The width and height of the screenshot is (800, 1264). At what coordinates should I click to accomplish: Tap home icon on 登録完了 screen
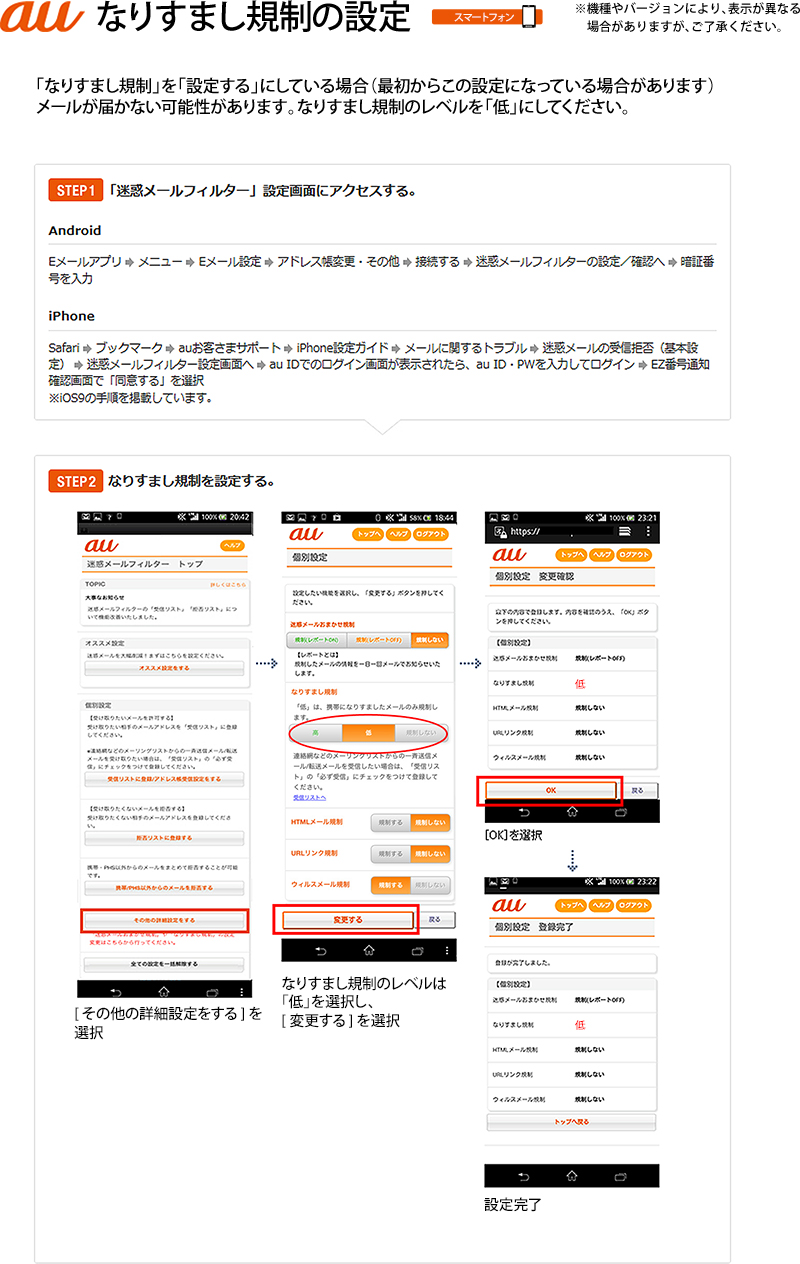pyautogui.click(x=571, y=1175)
